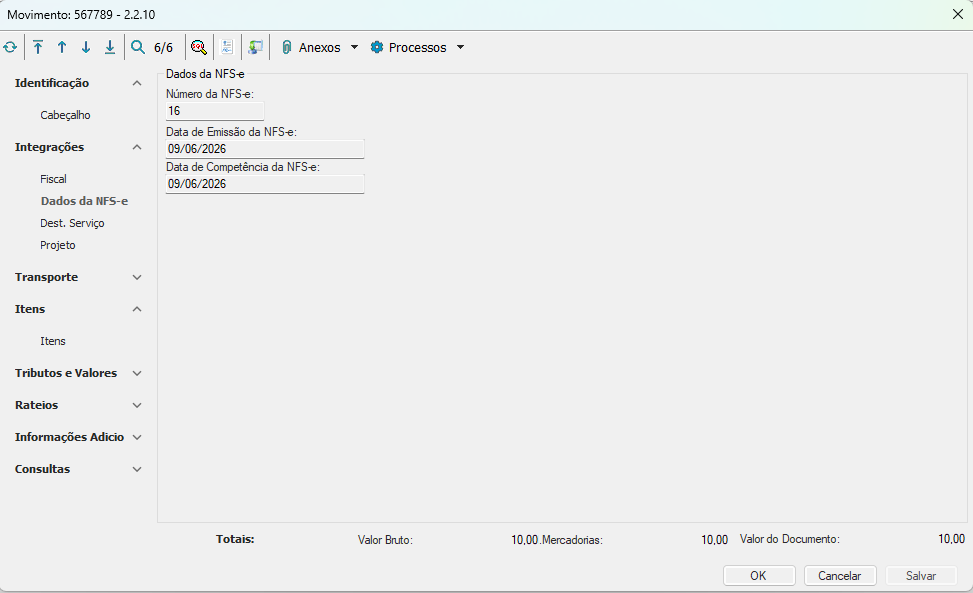973x593 pixels.
Task: Expand the Informações Adicio section chevron
Action: point(137,437)
